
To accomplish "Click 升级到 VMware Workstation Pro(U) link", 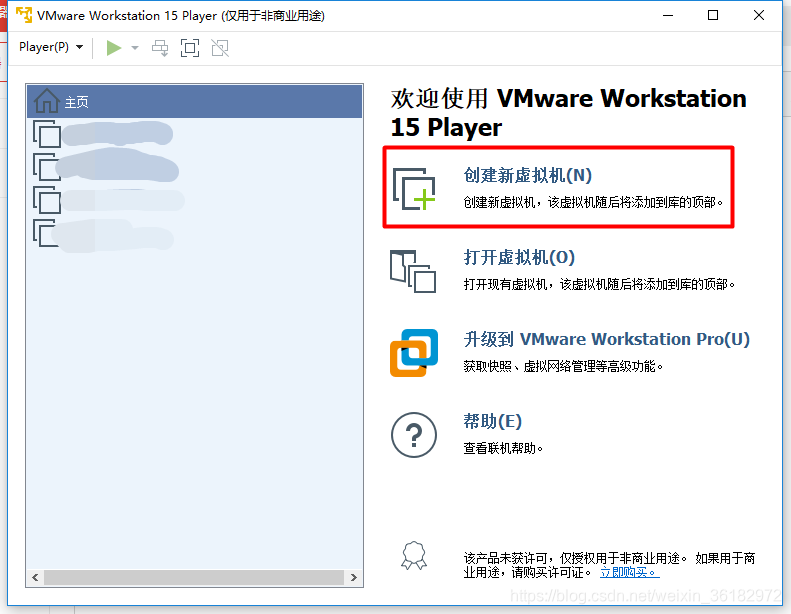I will pos(607,339).
